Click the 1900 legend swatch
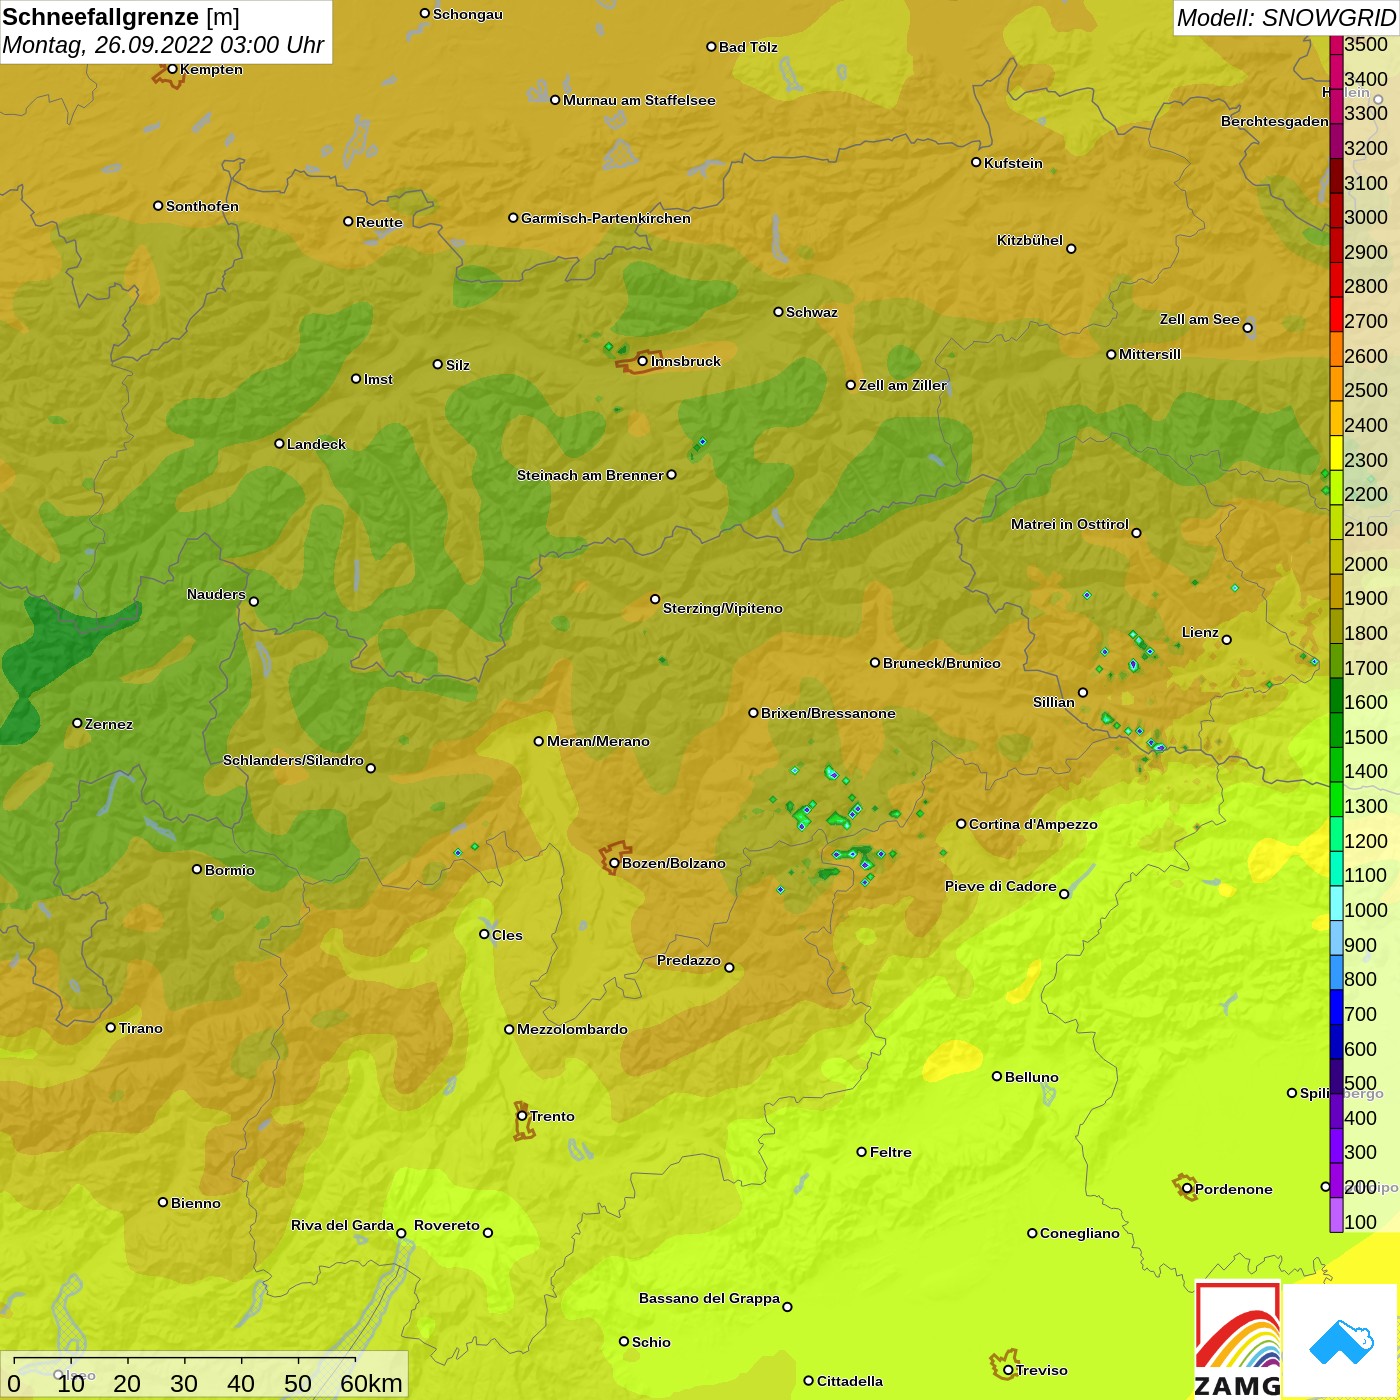This screenshot has width=1400, height=1400. [1336, 591]
